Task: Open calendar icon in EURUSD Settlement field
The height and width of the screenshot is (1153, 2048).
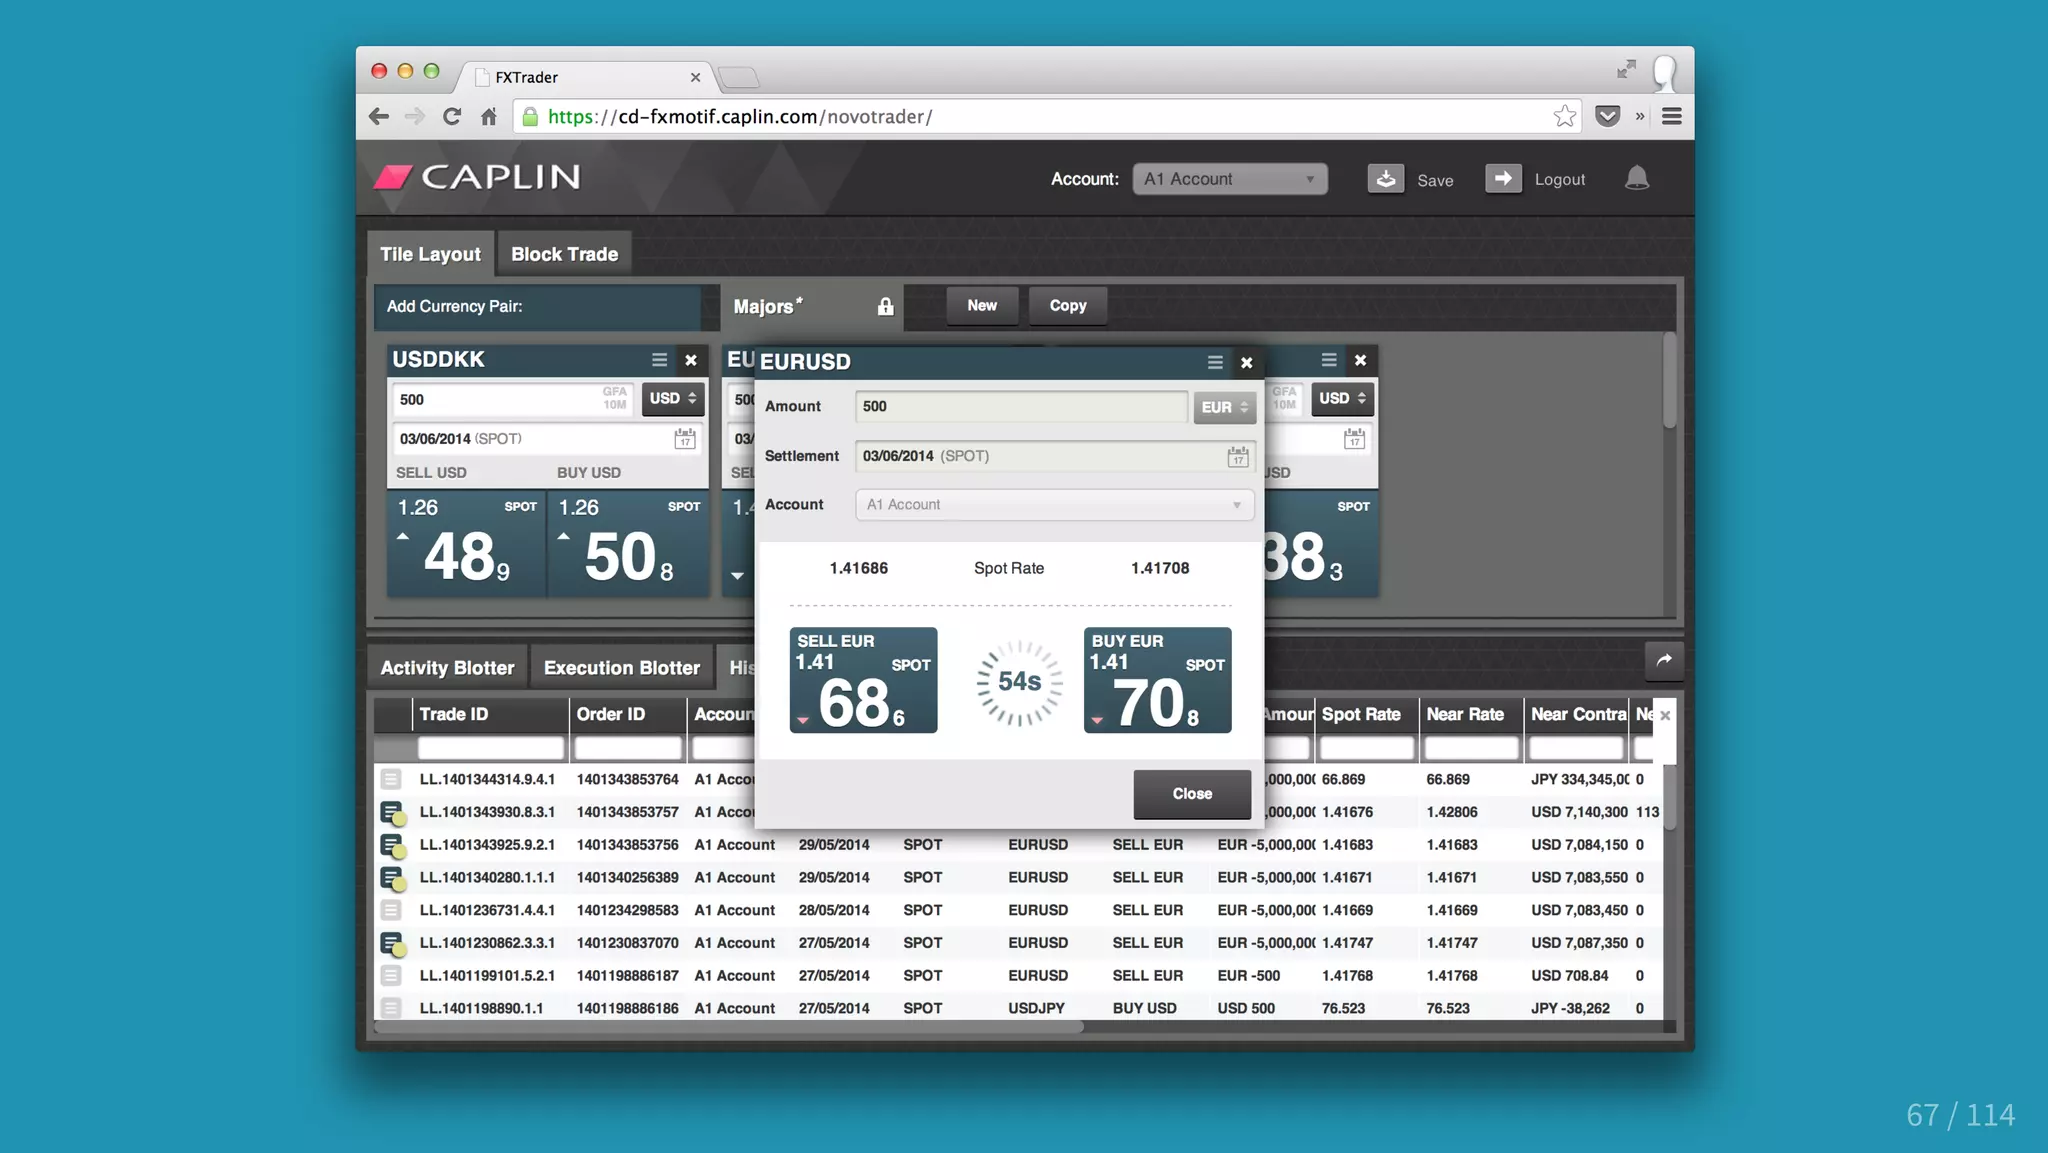Action: tap(1237, 457)
